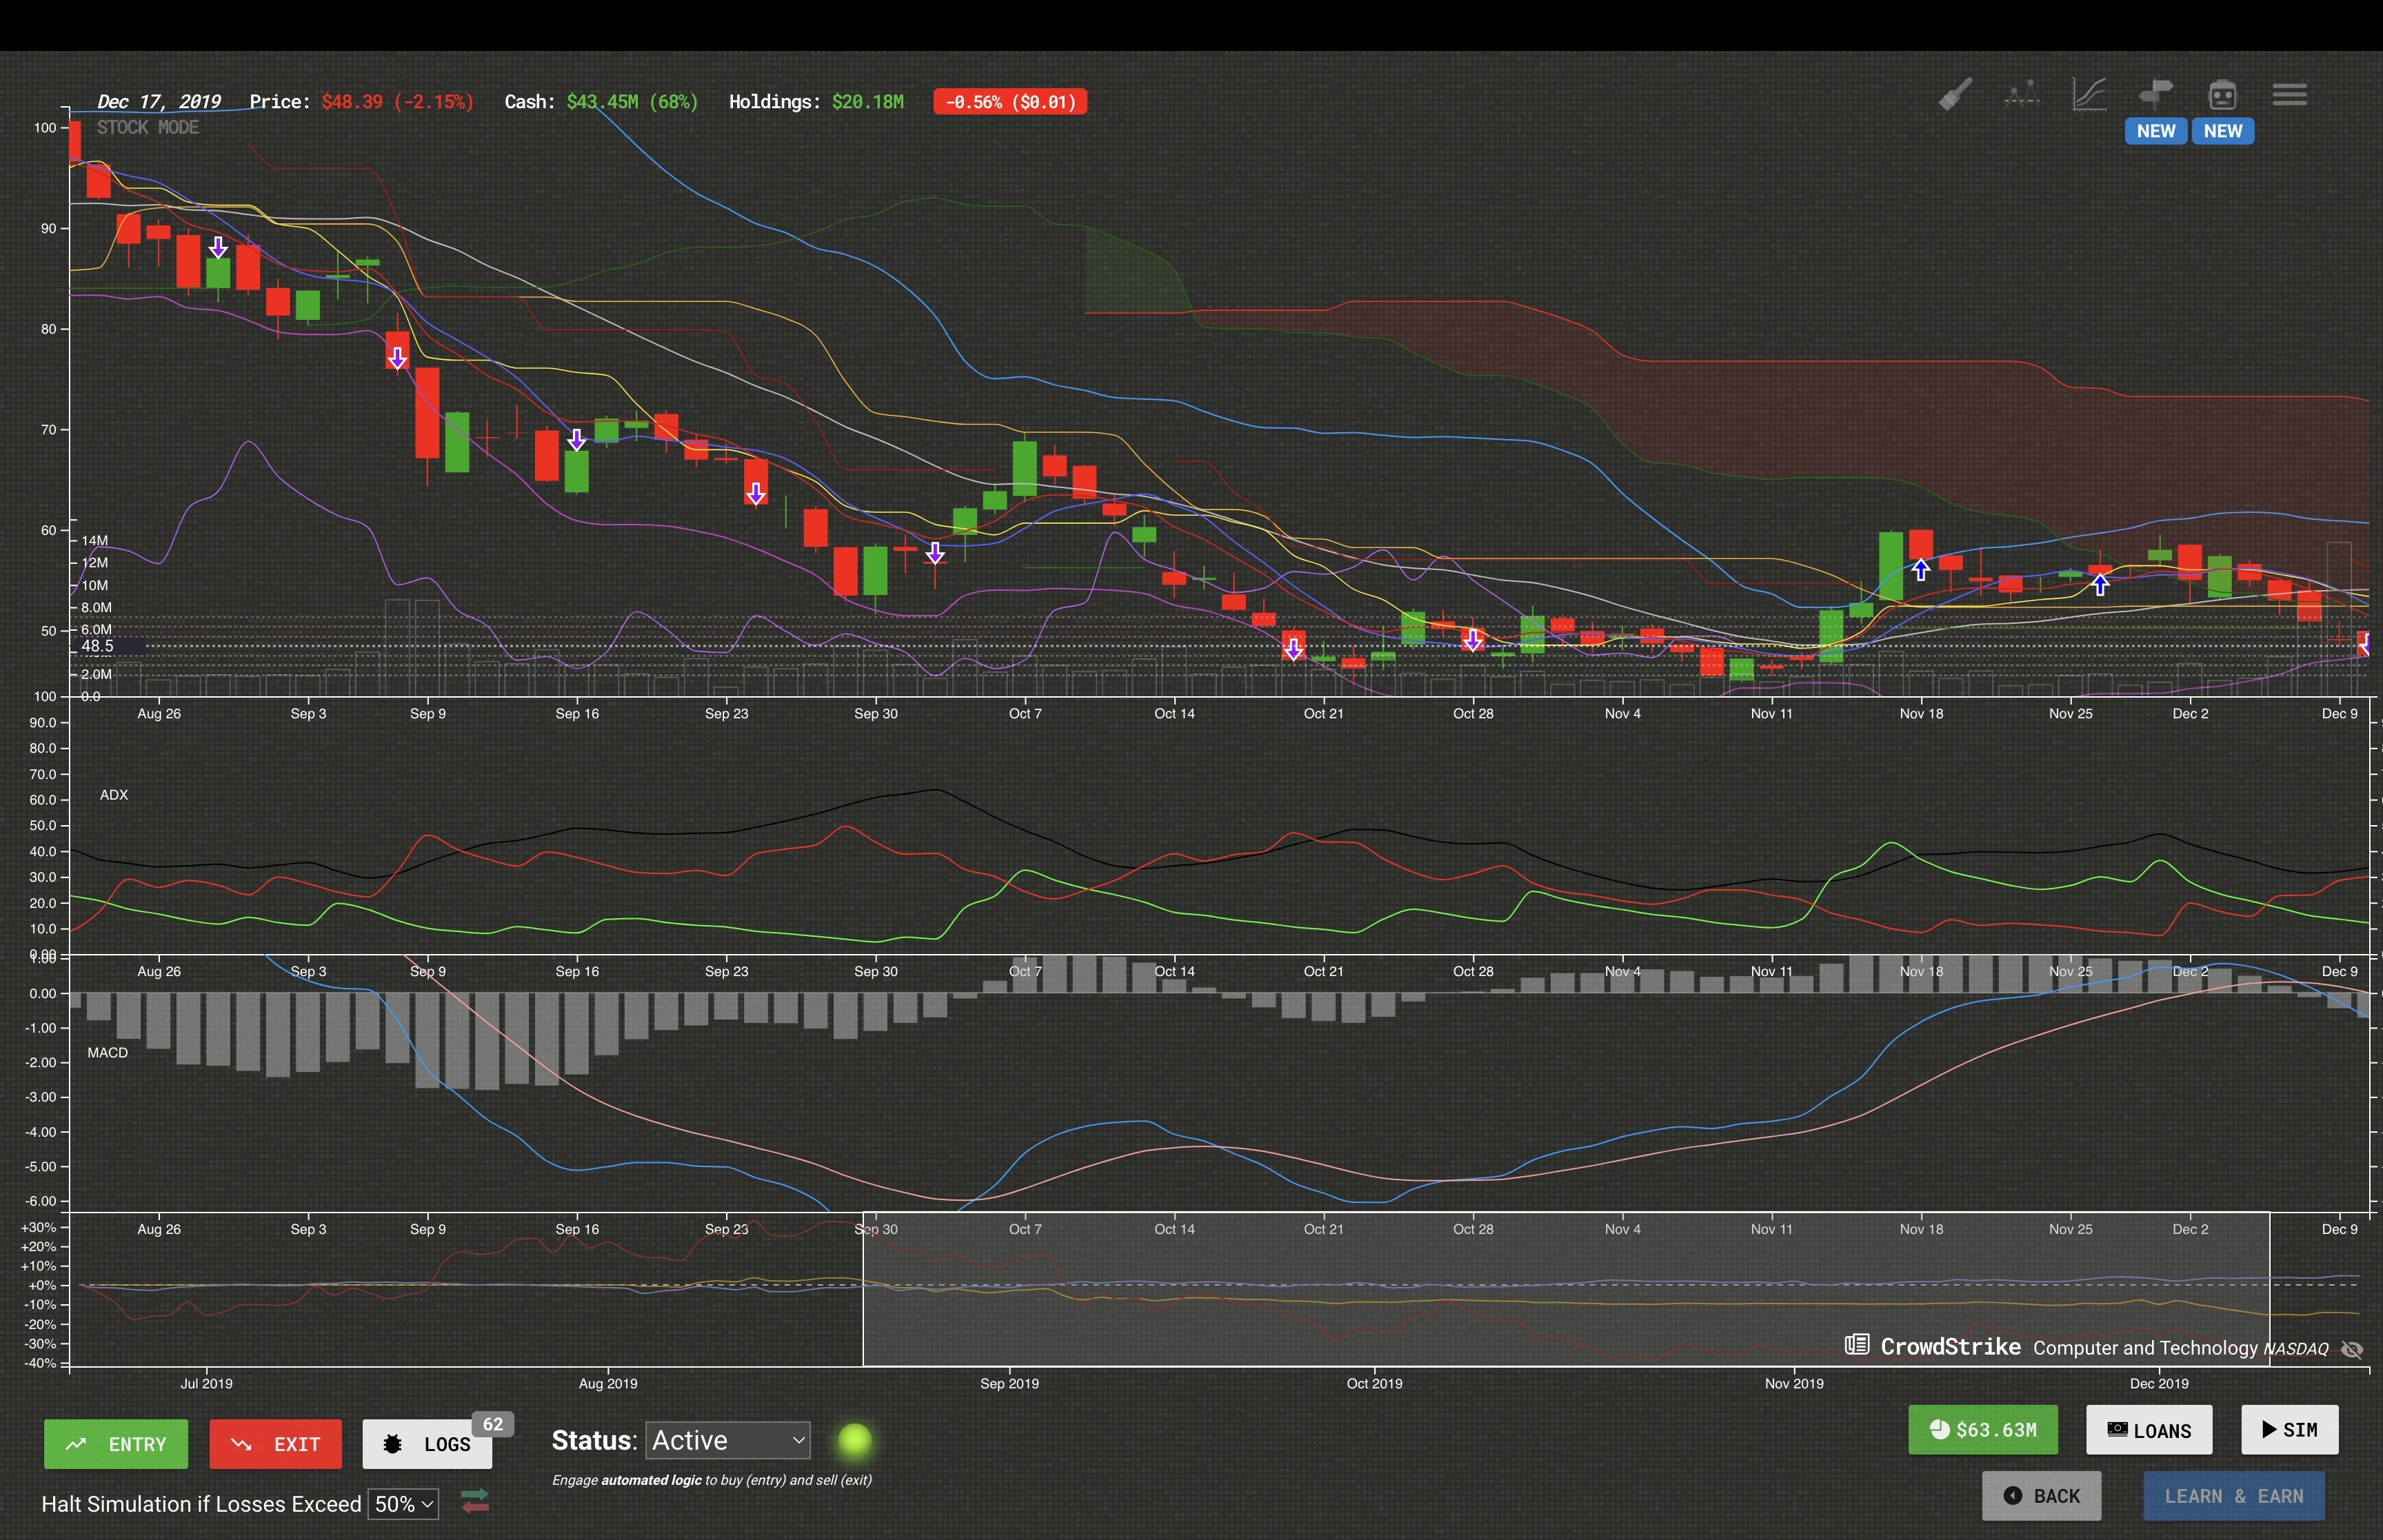Screen dimensions: 2383x1540
Task: Open the Status Active dropdown
Action: [728, 1440]
